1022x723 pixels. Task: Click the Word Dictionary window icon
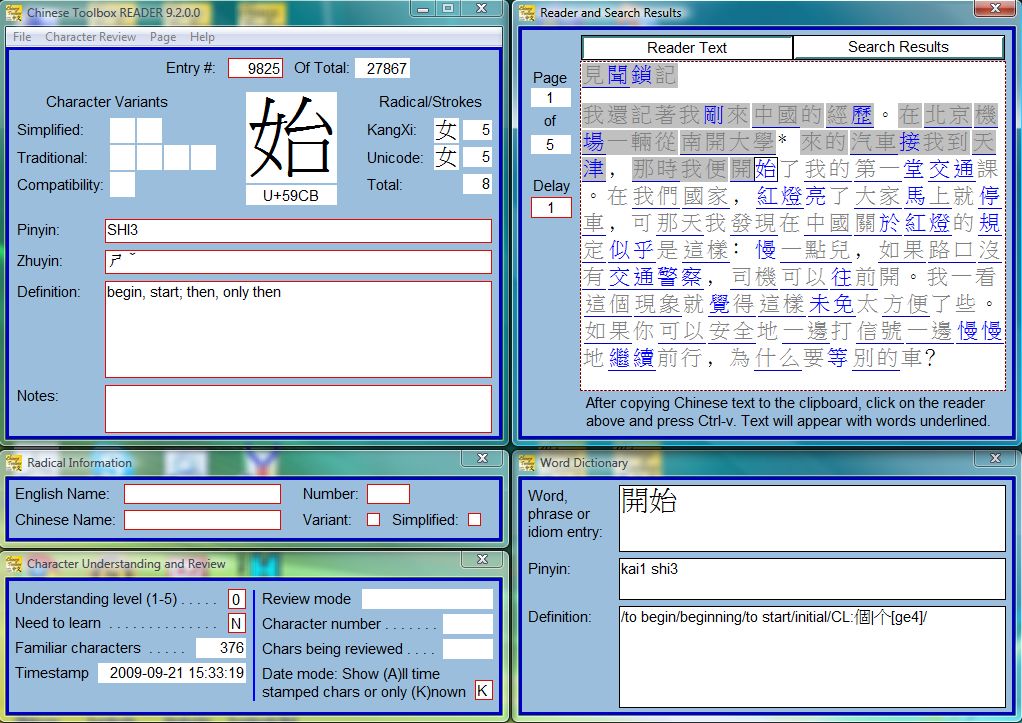(527, 462)
